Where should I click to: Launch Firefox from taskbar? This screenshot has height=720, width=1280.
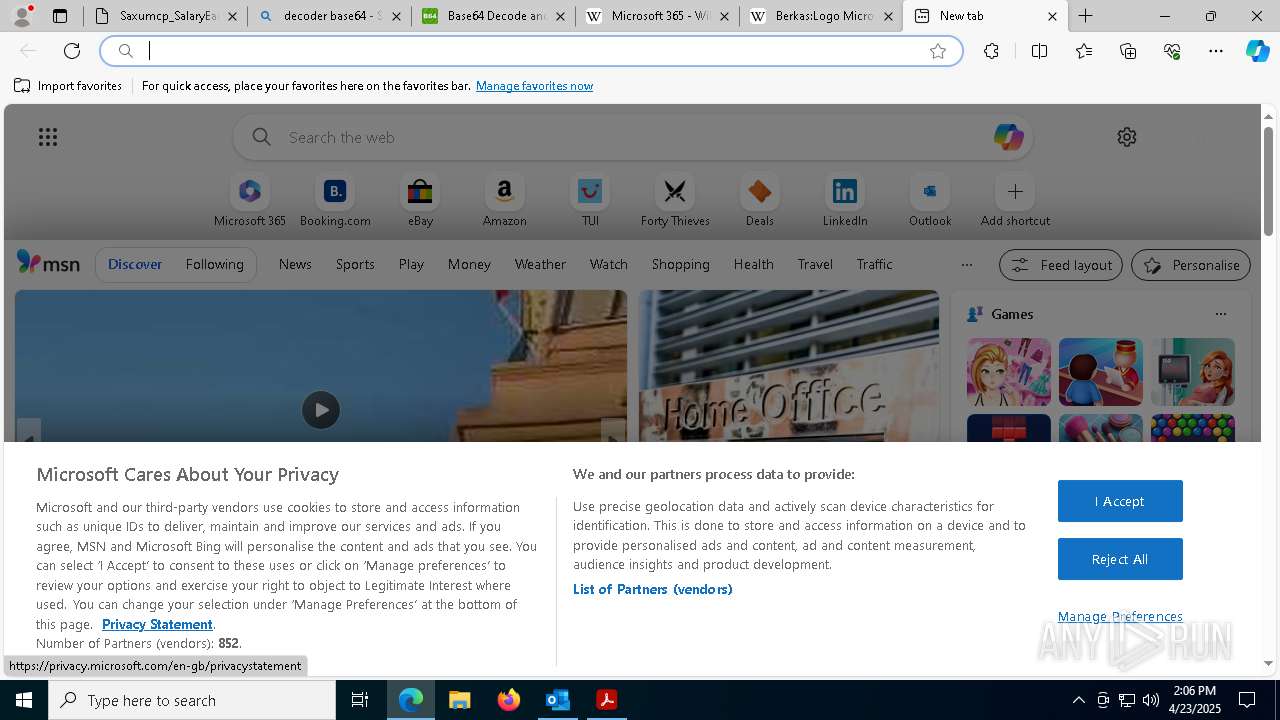pos(508,700)
